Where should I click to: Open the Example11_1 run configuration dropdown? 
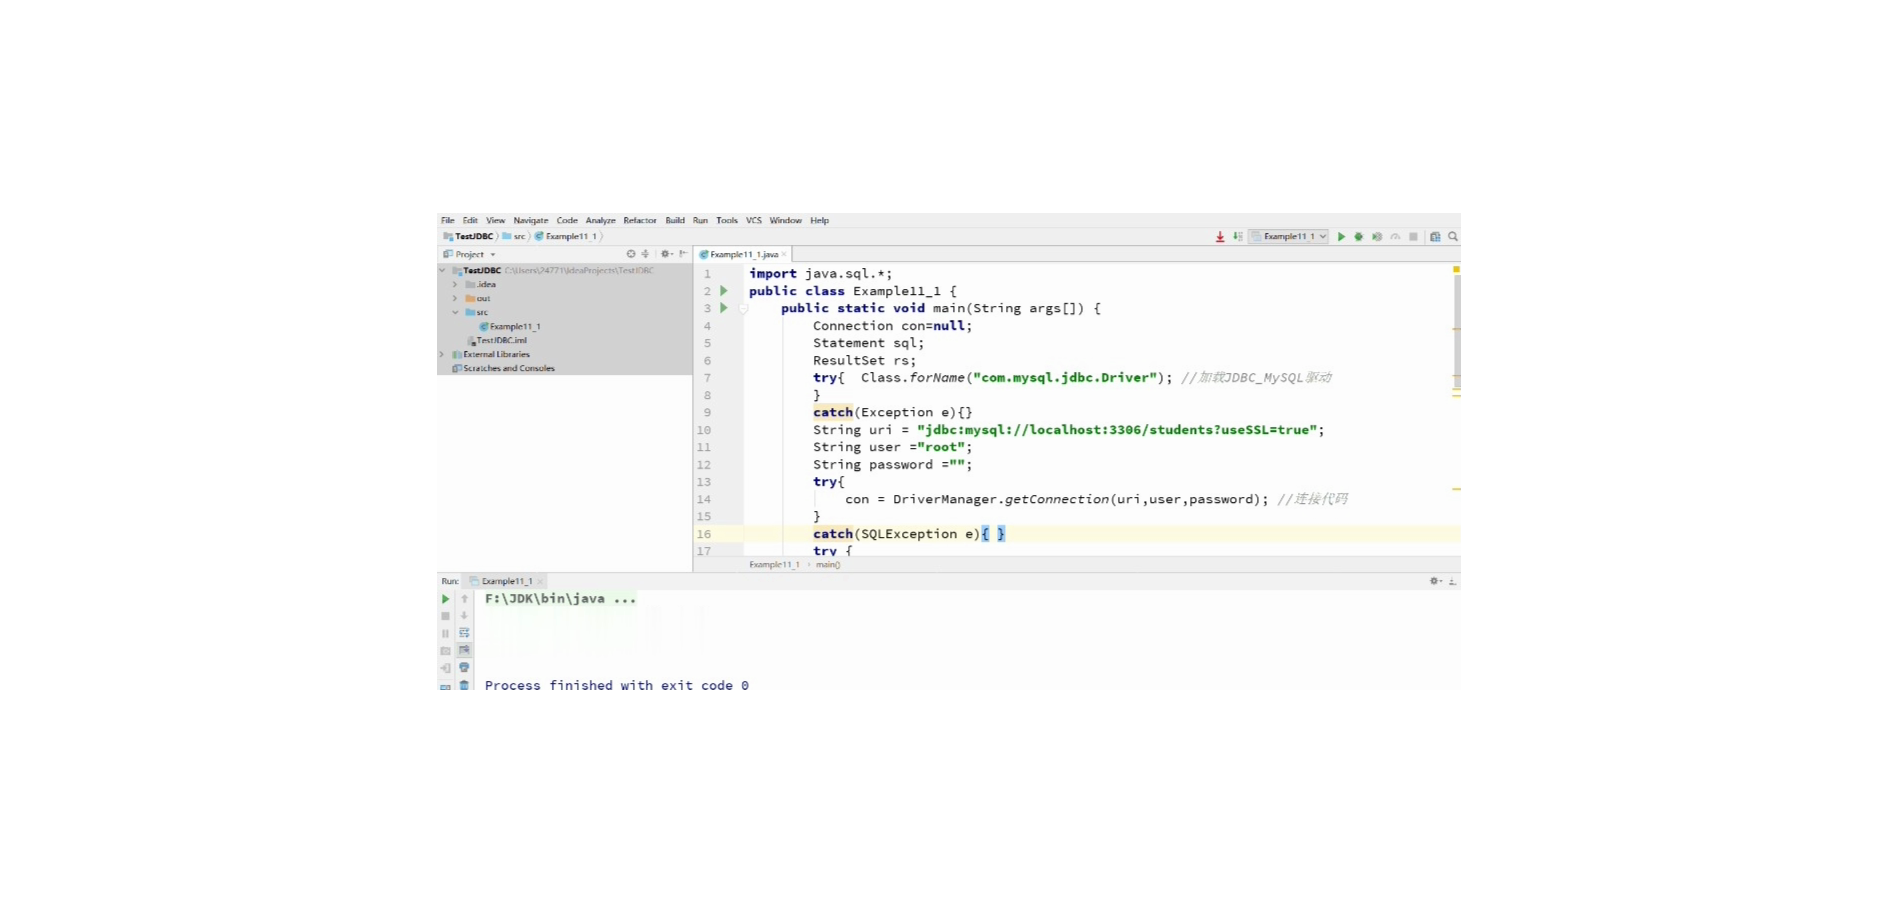pyautogui.click(x=1289, y=237)
